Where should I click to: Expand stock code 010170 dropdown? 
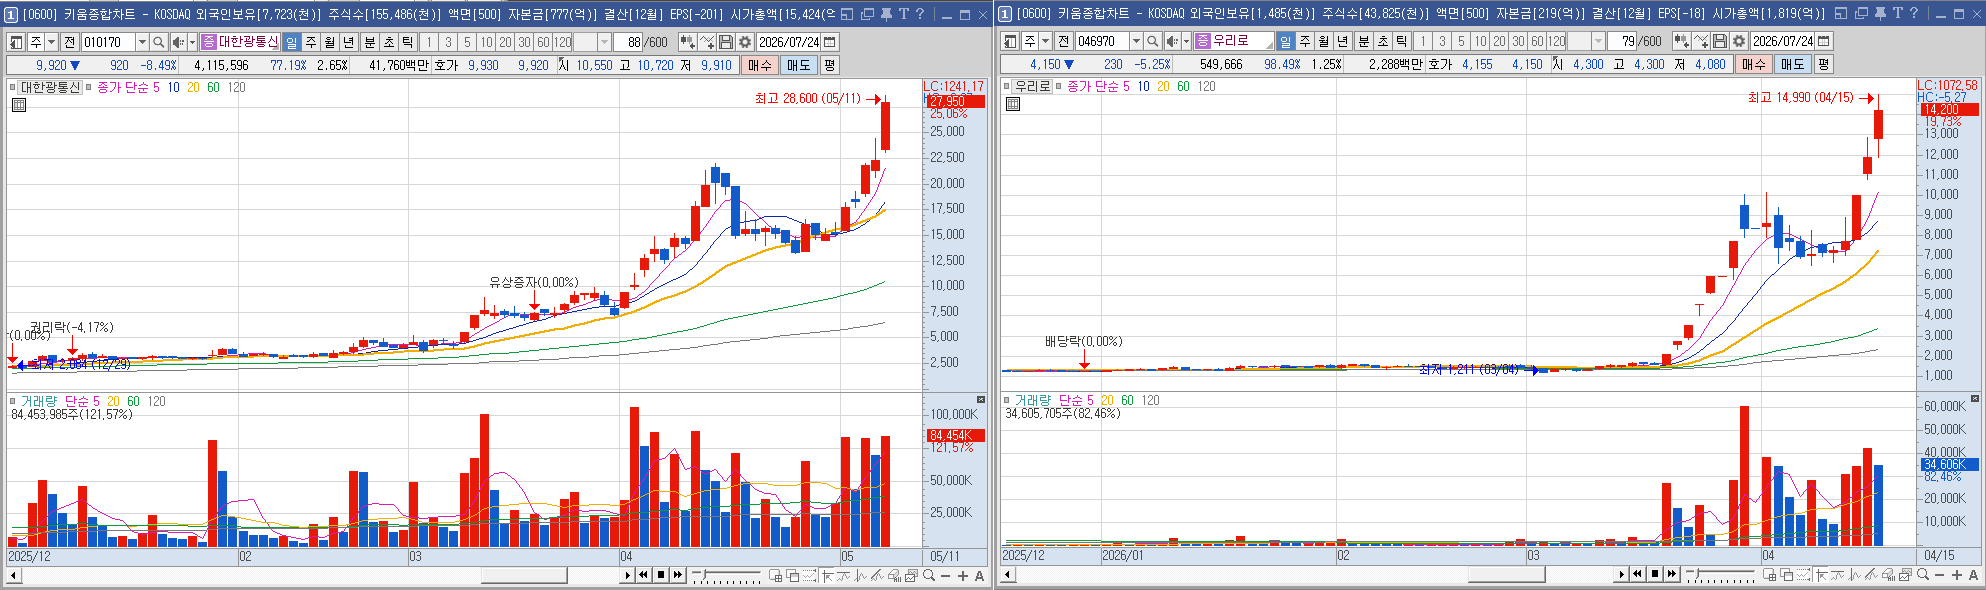click(x=142, y=42)
